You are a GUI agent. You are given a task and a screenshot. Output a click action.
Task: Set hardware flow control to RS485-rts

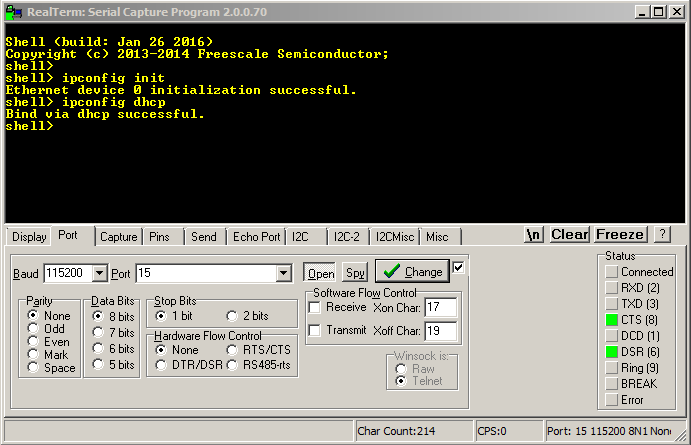(x=232, y=365)
